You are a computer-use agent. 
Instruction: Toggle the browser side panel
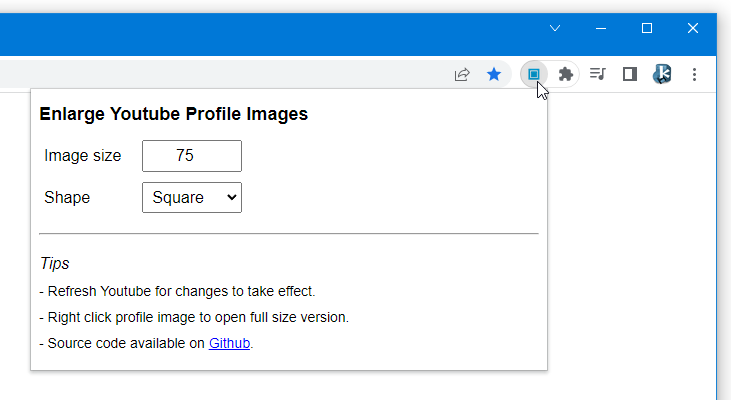[630, 74]
